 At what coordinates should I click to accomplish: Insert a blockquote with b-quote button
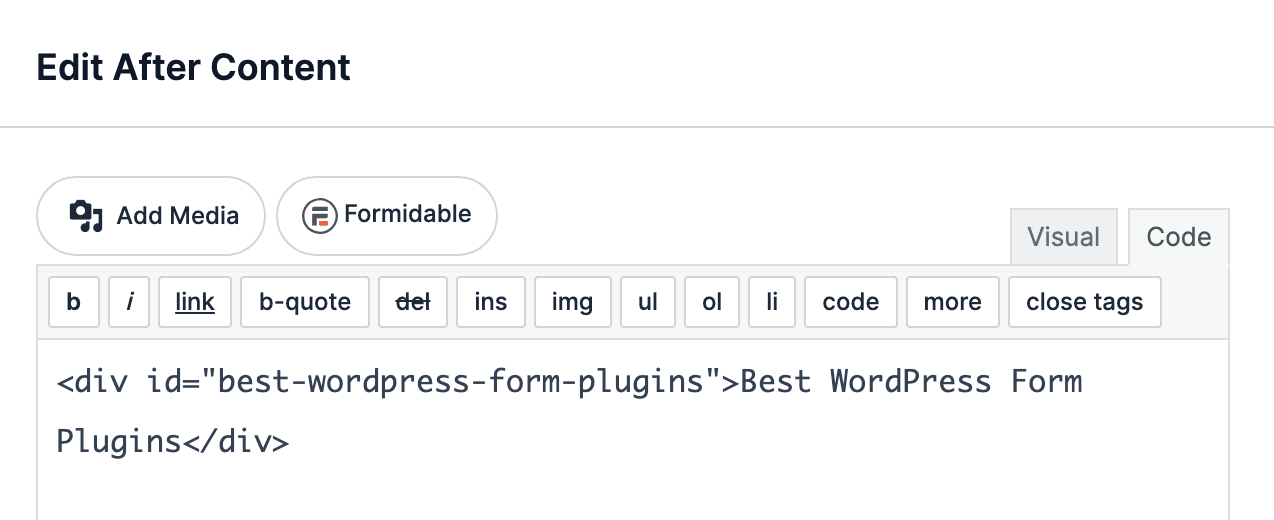pos(305,302)
